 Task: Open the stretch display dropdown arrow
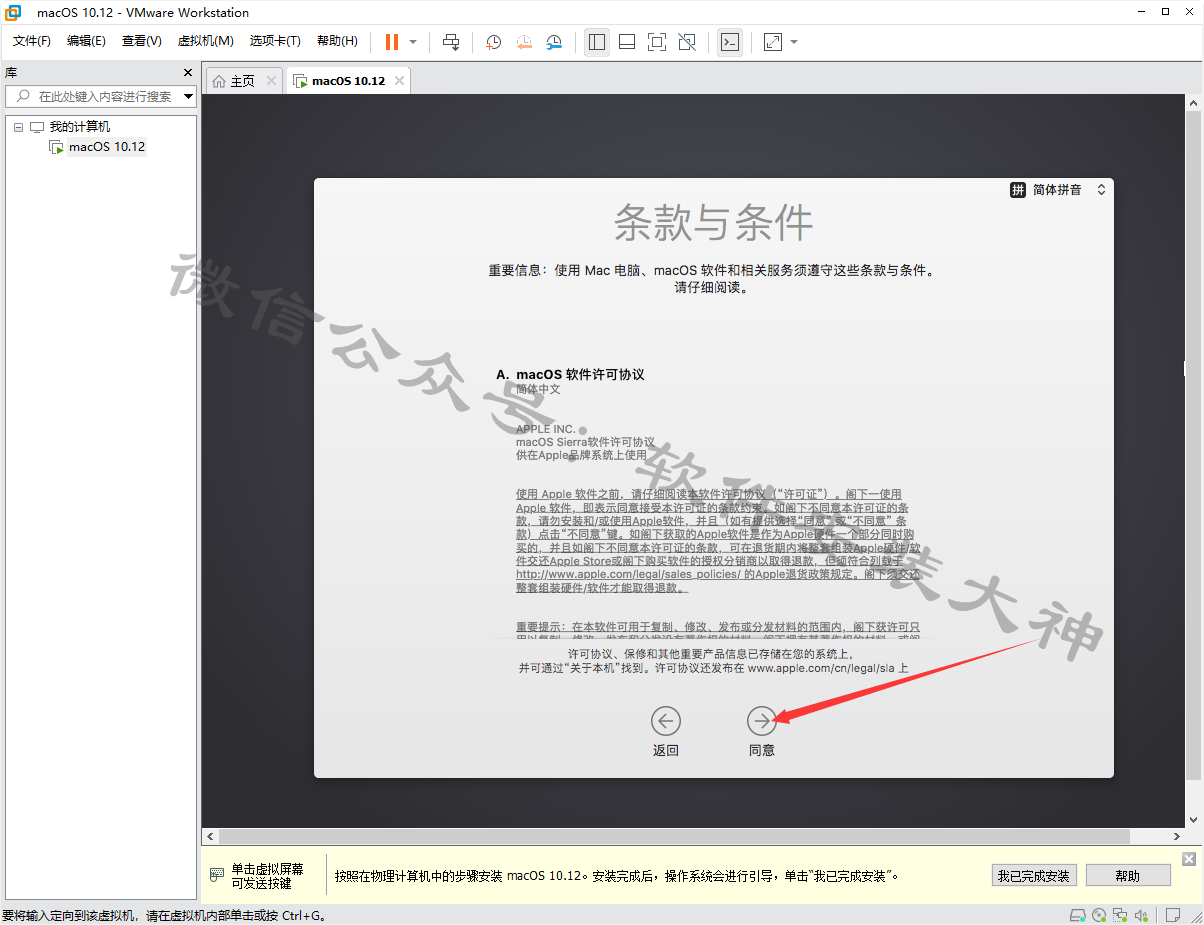point(794,42)
